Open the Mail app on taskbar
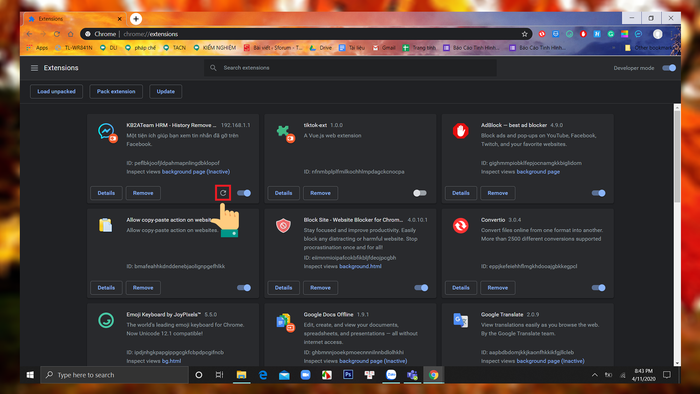 point(284,375)
